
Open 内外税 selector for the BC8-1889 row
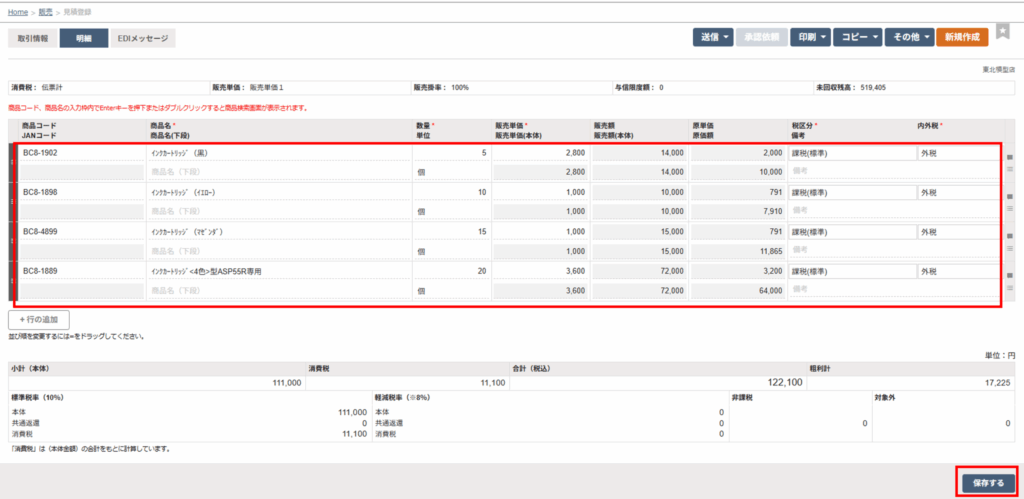click(x=957, y=271)
